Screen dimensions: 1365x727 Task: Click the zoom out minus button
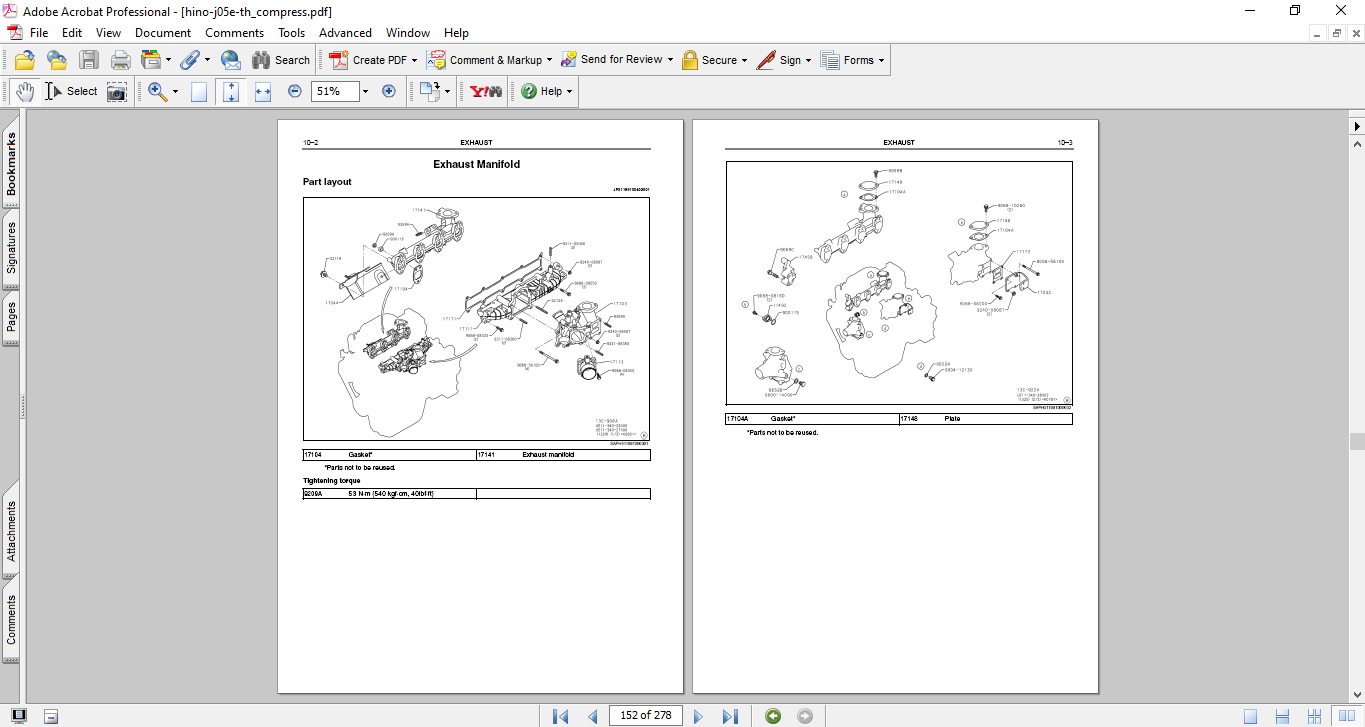click(x=295, y=91)
